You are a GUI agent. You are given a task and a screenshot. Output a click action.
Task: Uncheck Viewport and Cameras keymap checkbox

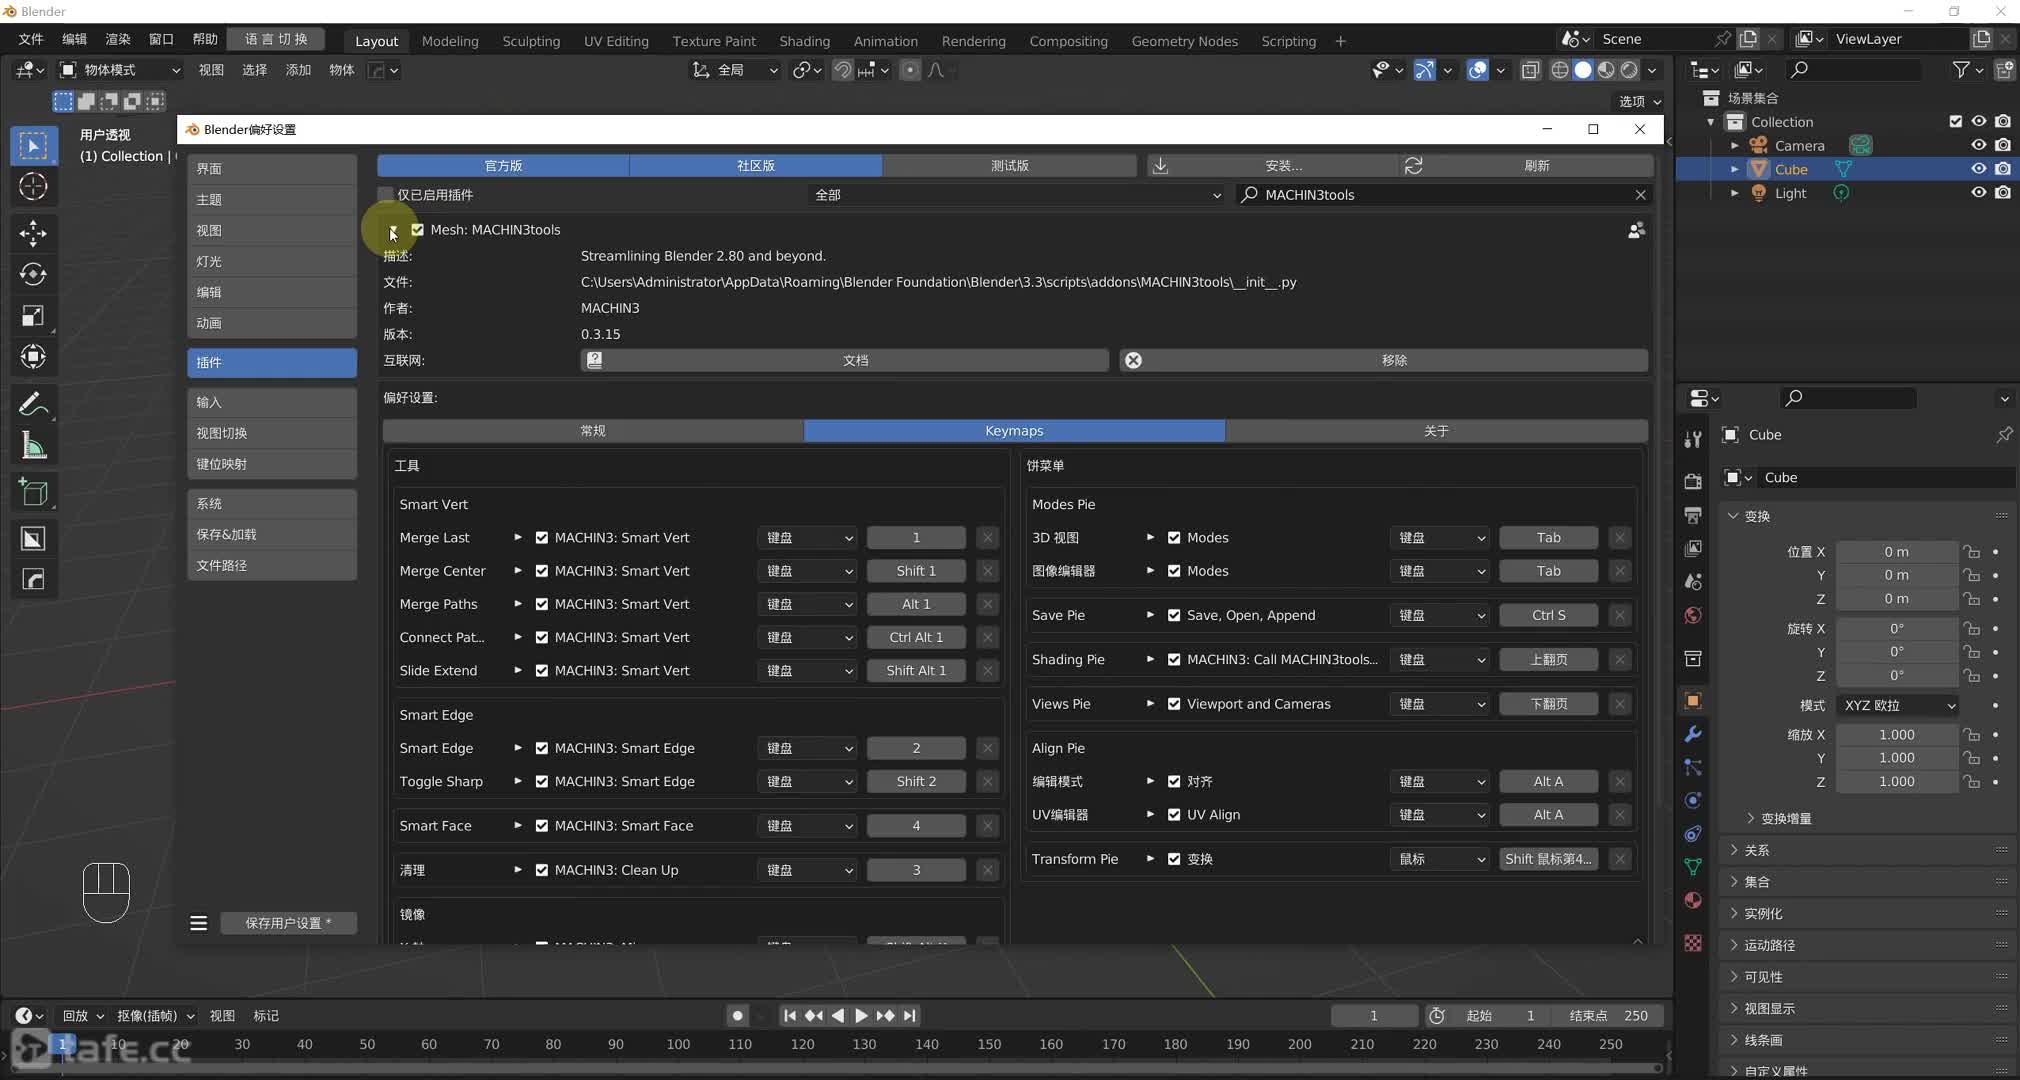(1174, 704)
